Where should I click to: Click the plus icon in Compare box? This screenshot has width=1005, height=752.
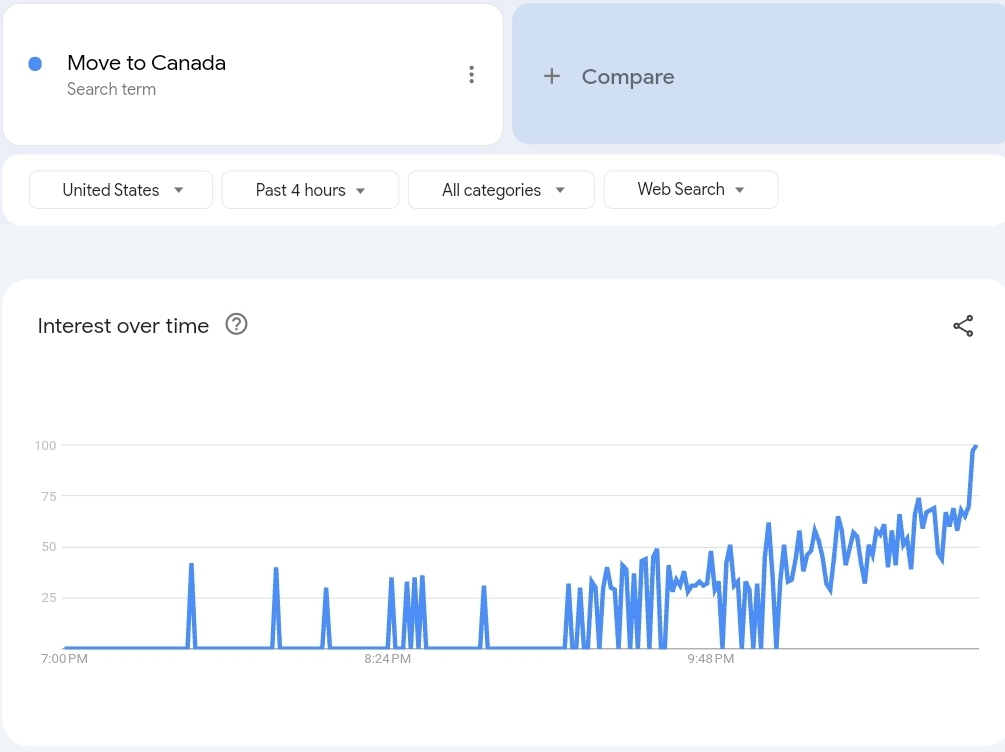(551, 76)
